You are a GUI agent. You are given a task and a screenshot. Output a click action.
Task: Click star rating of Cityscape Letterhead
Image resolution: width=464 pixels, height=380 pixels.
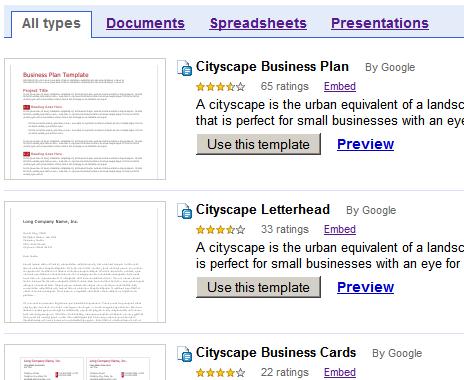click(x=221, y=230)
